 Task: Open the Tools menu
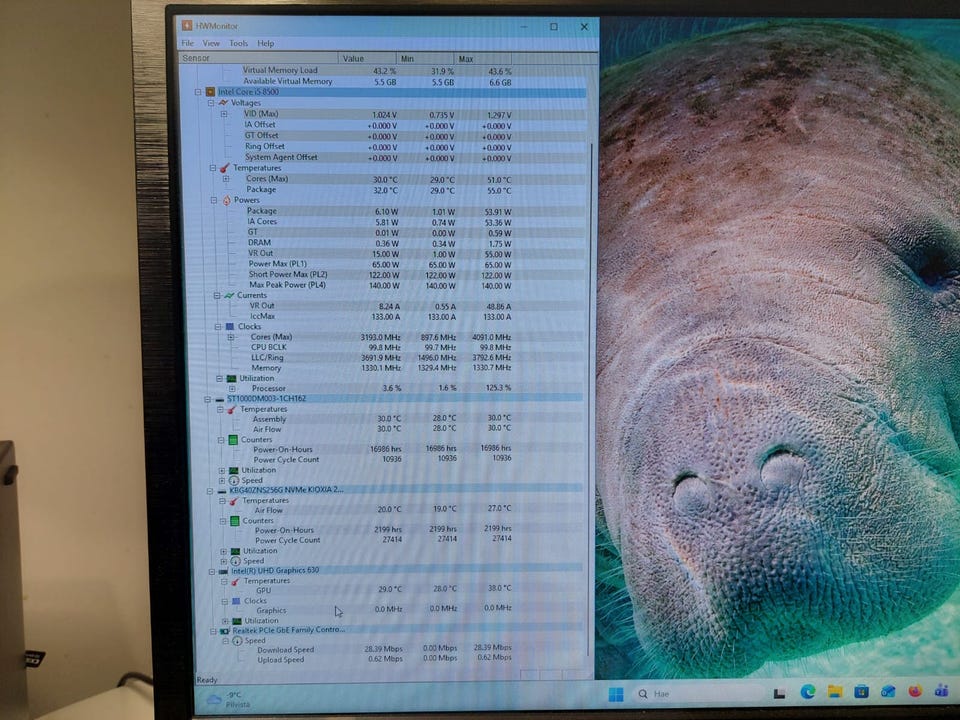click(238, 43)
